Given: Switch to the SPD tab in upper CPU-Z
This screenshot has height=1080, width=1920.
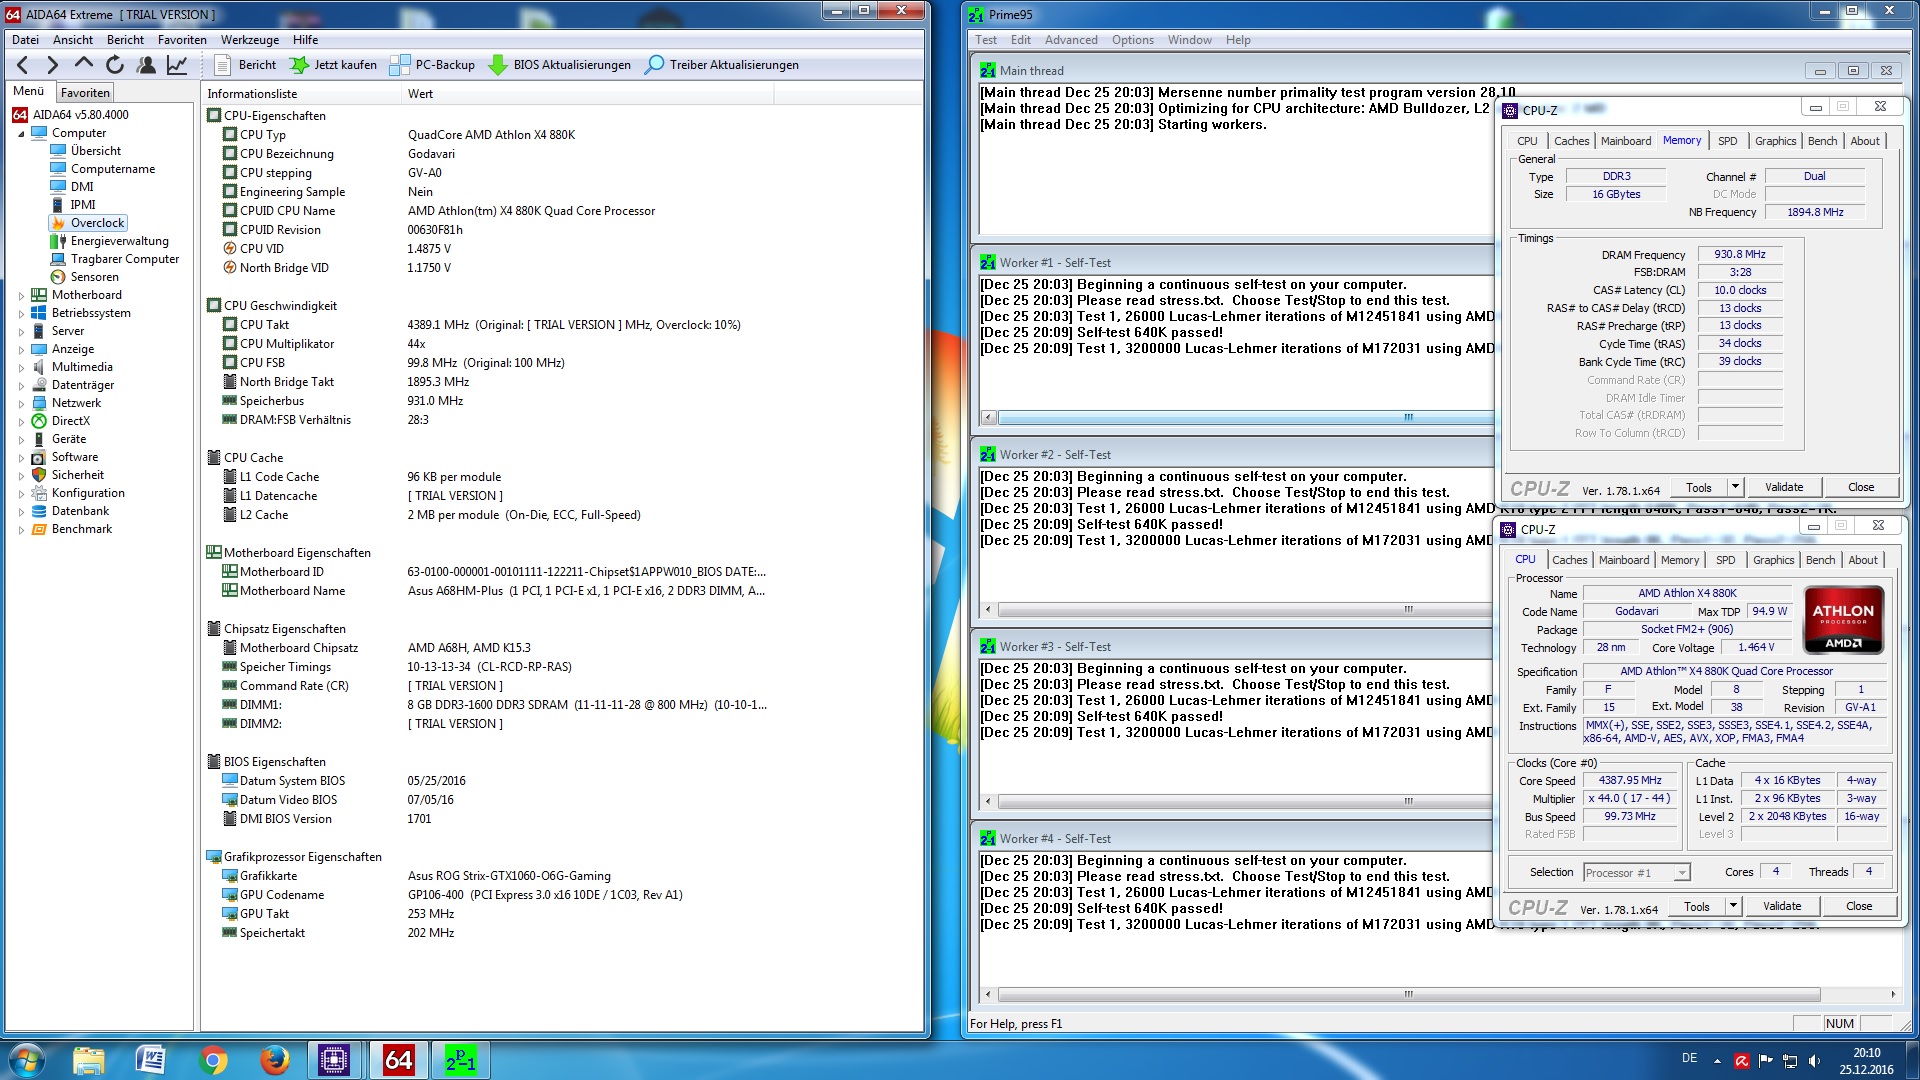Looking at the screenshot, I should [x=1727, y=141].
